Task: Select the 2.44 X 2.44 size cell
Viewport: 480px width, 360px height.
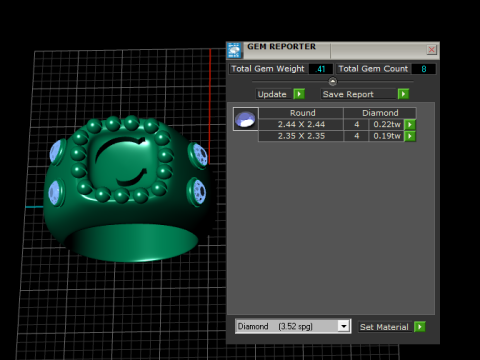Action: point(301,125)
